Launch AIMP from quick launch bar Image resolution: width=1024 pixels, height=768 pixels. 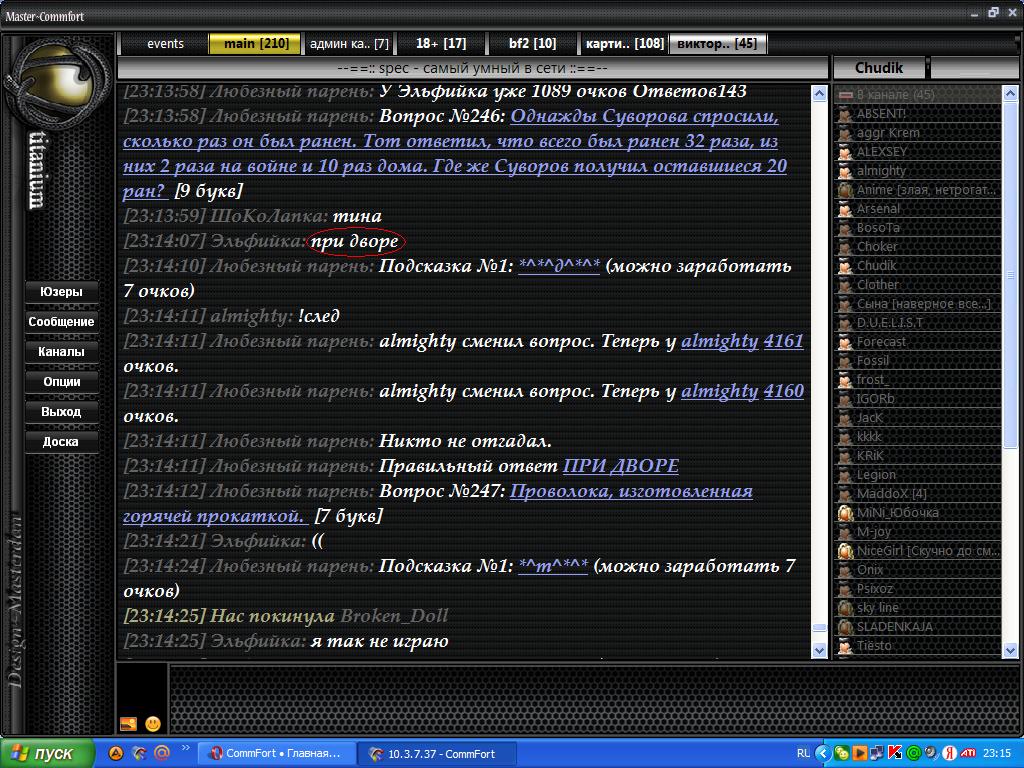pos(116,753)
